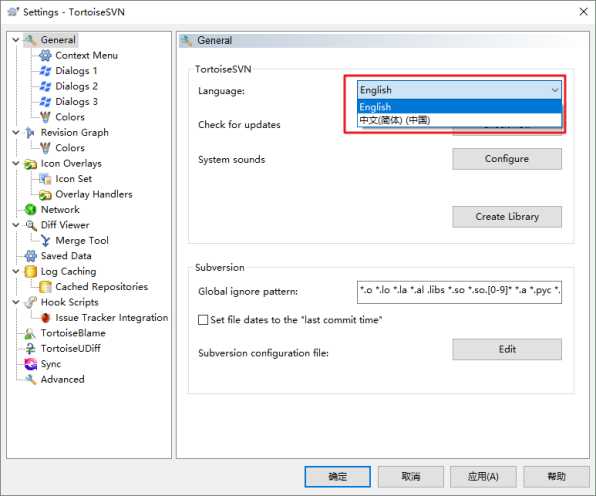This screenshot has width=596, height=496.
Task: Click the Dialogs 1 window icon
Action: pyautogui.click(x=45, y=71)
